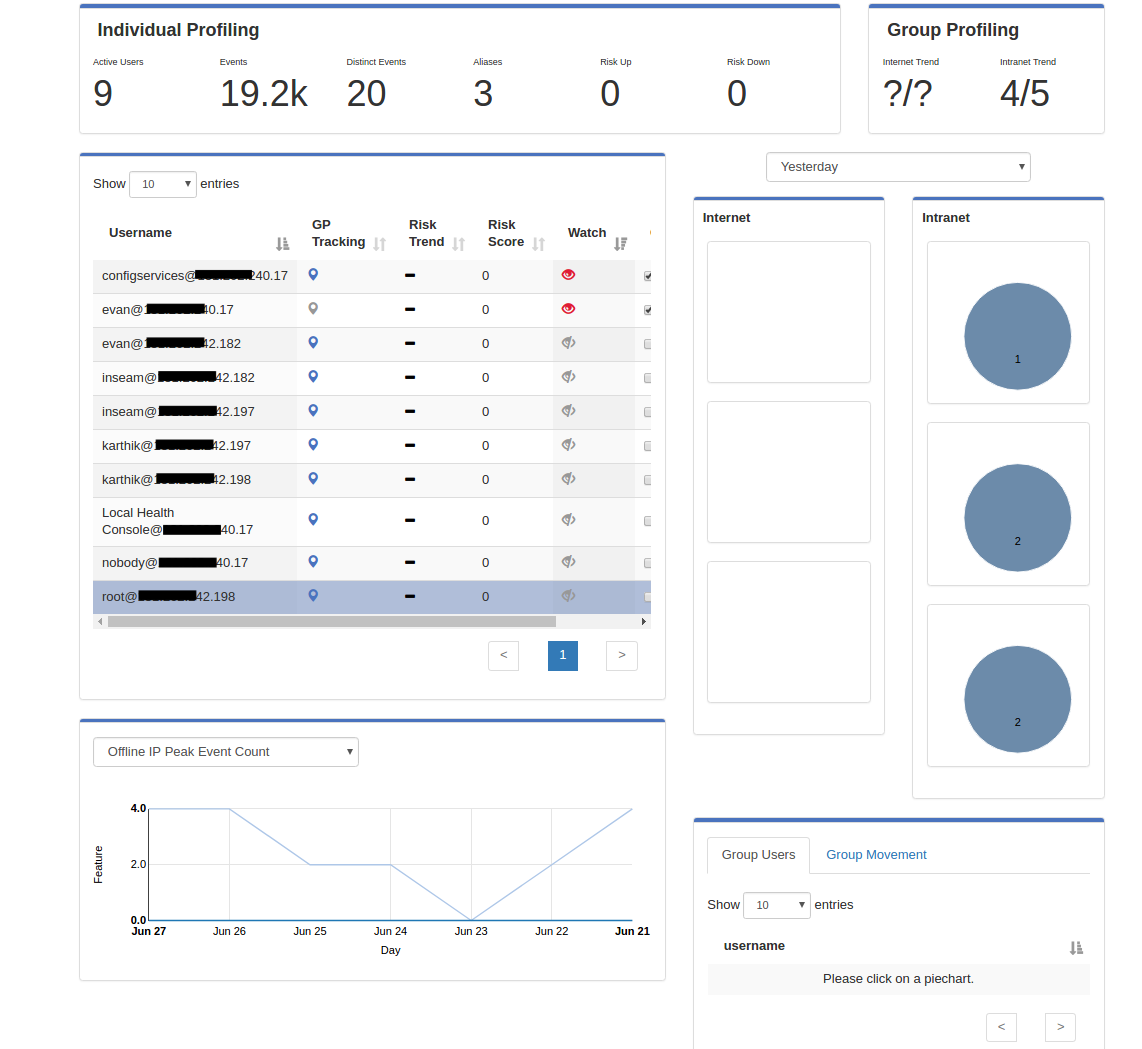This screenshot has width=1142, height=1049.
Task: Click the eye-slash Watch icon on root's row
Action: pyautogui.click(x=568, y=596)
